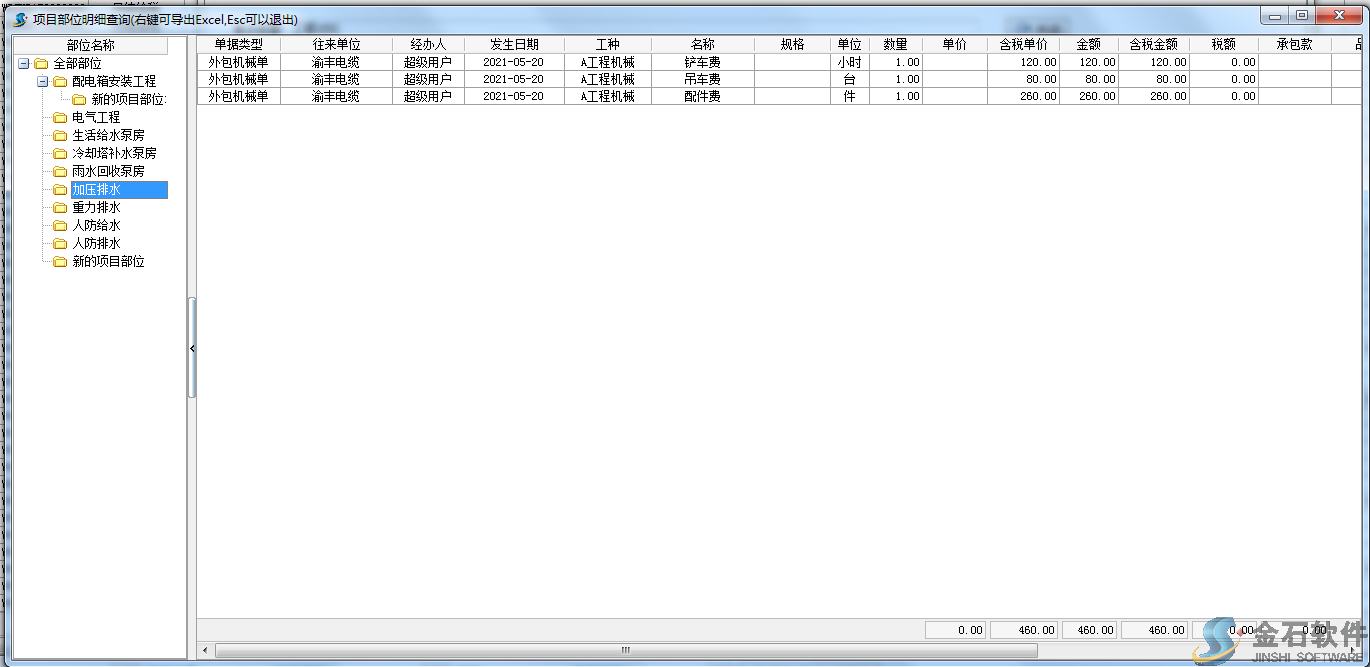1370x667 pixels.
Task: Maximize the query window
Action: click(1301, 16)
